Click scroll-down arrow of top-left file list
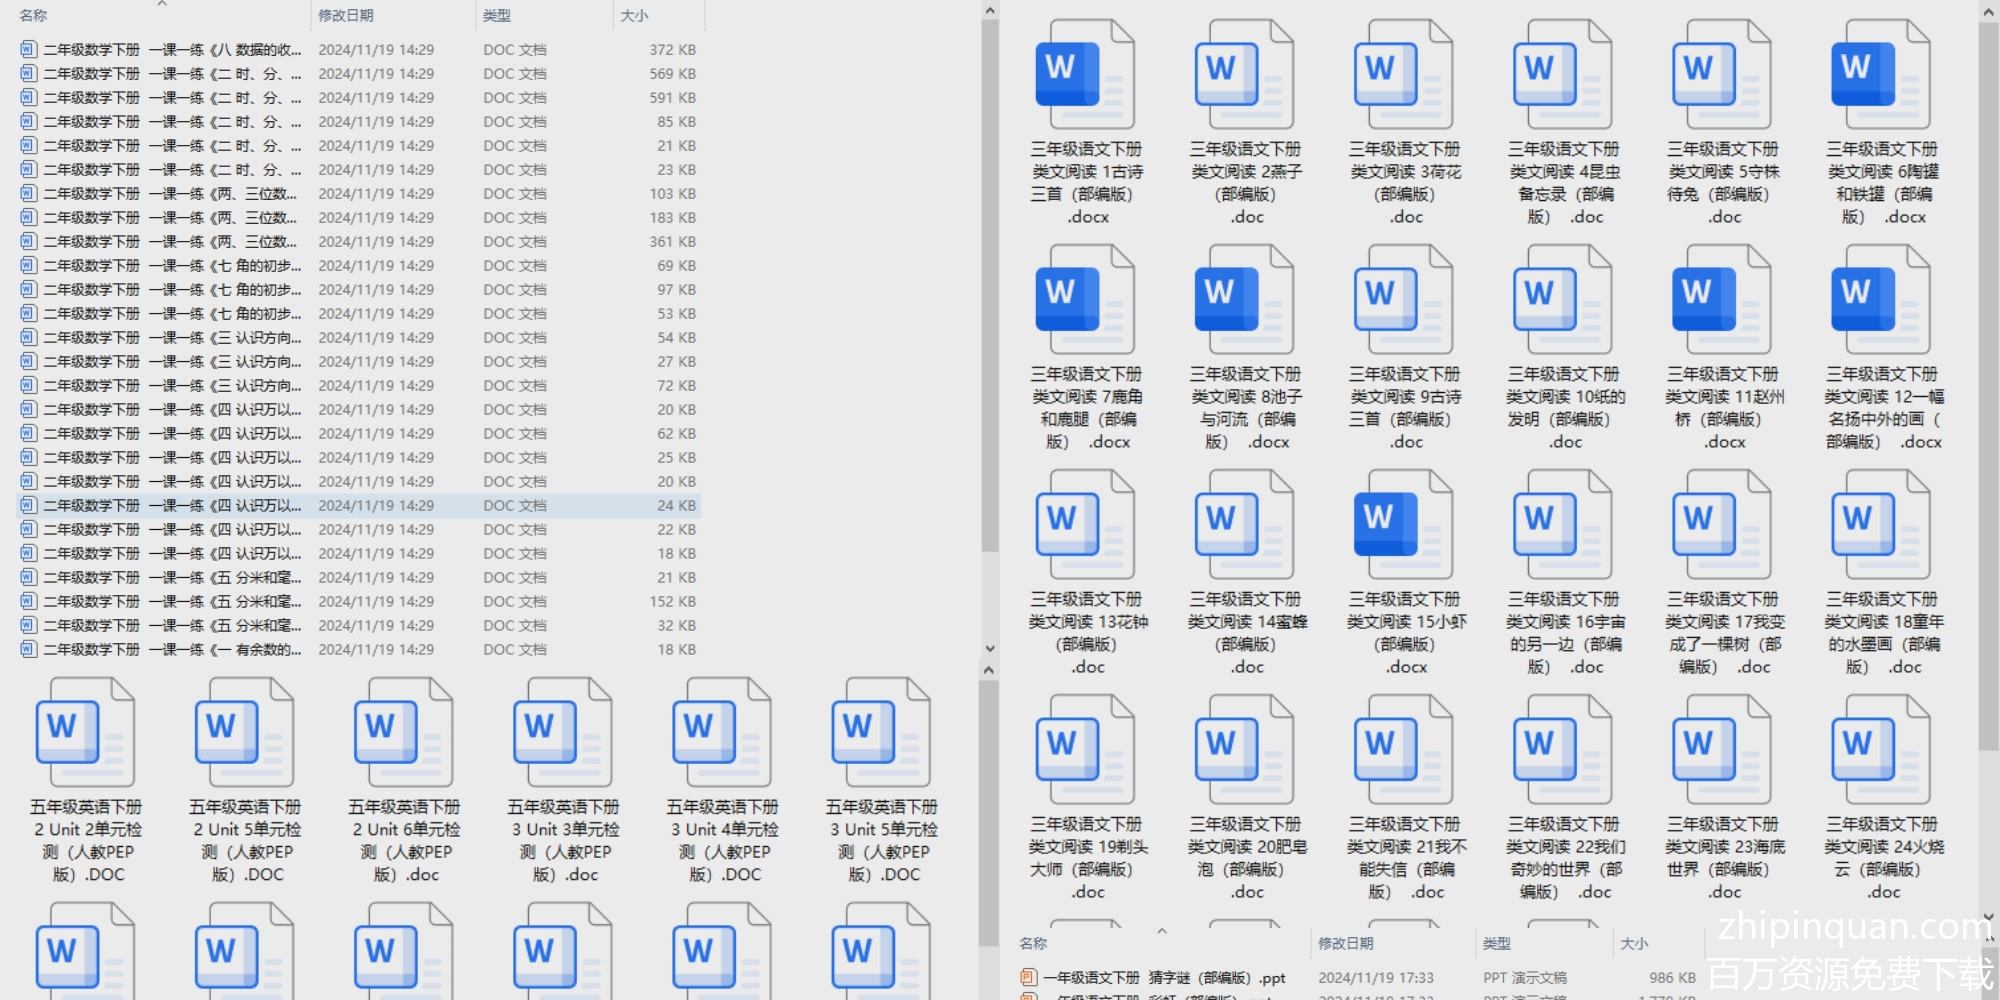Viewport: 2000px width, 1000px height. click(x=989, y=648)
